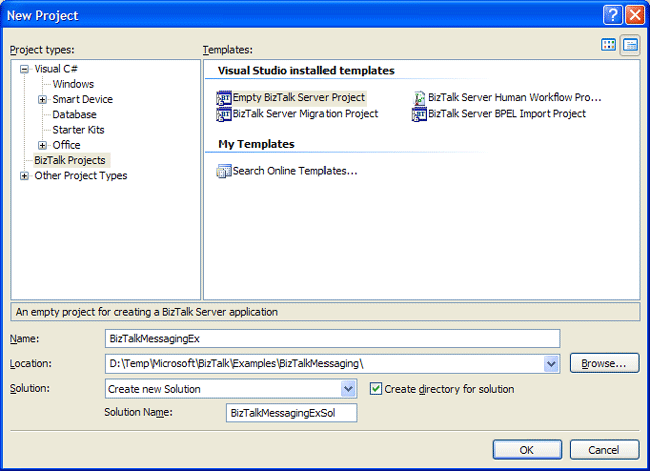Image resolution: width=650 pixels, height=471 pixels.
Task: Open the dialog Help question mark button
Action: click(612, 15)
